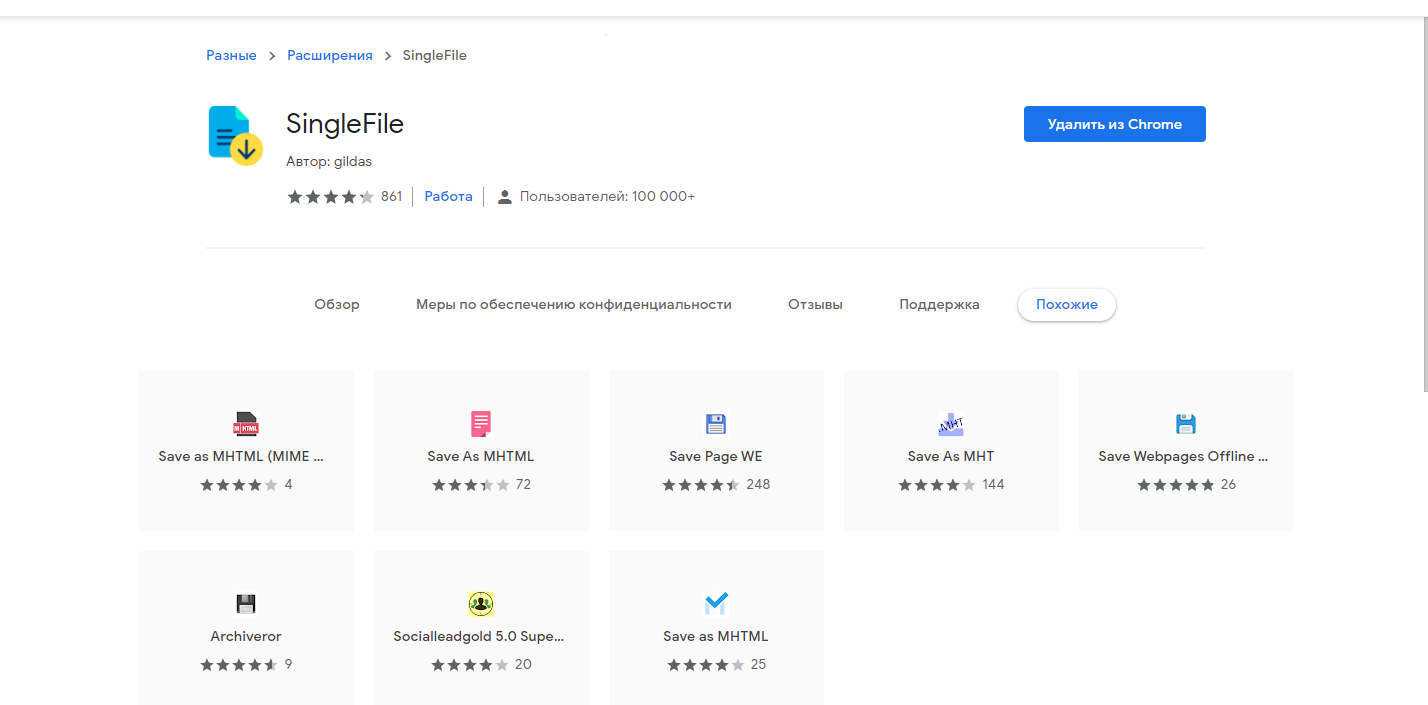This screenshot has width=1428, height=705.
Task: Open the Обзор tab
Action: 337,305
